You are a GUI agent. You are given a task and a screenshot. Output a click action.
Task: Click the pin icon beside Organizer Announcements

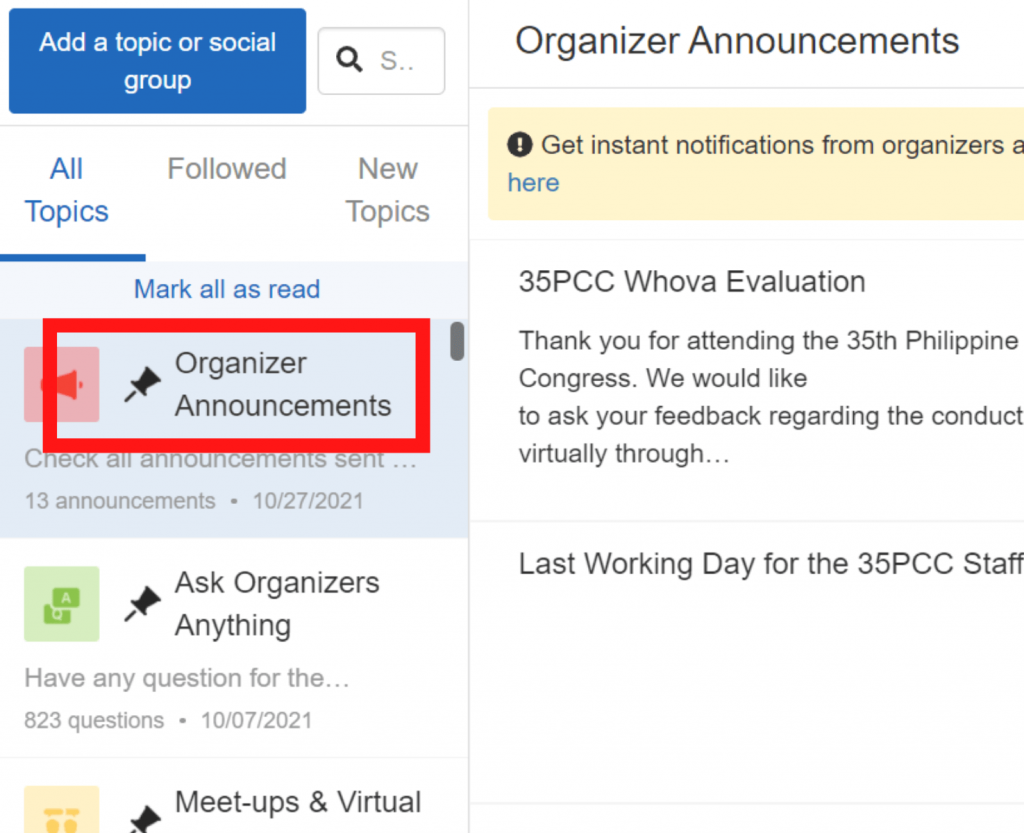142,385
